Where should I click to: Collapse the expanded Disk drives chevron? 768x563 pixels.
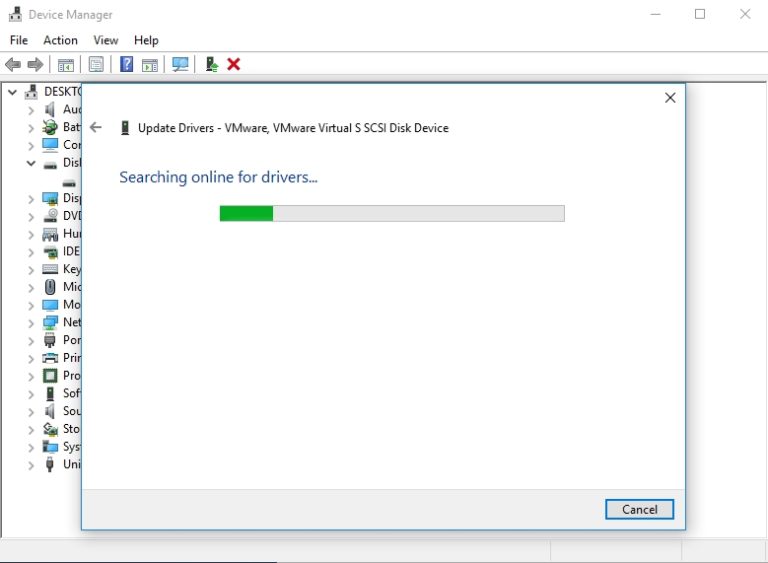pos(31,163)
